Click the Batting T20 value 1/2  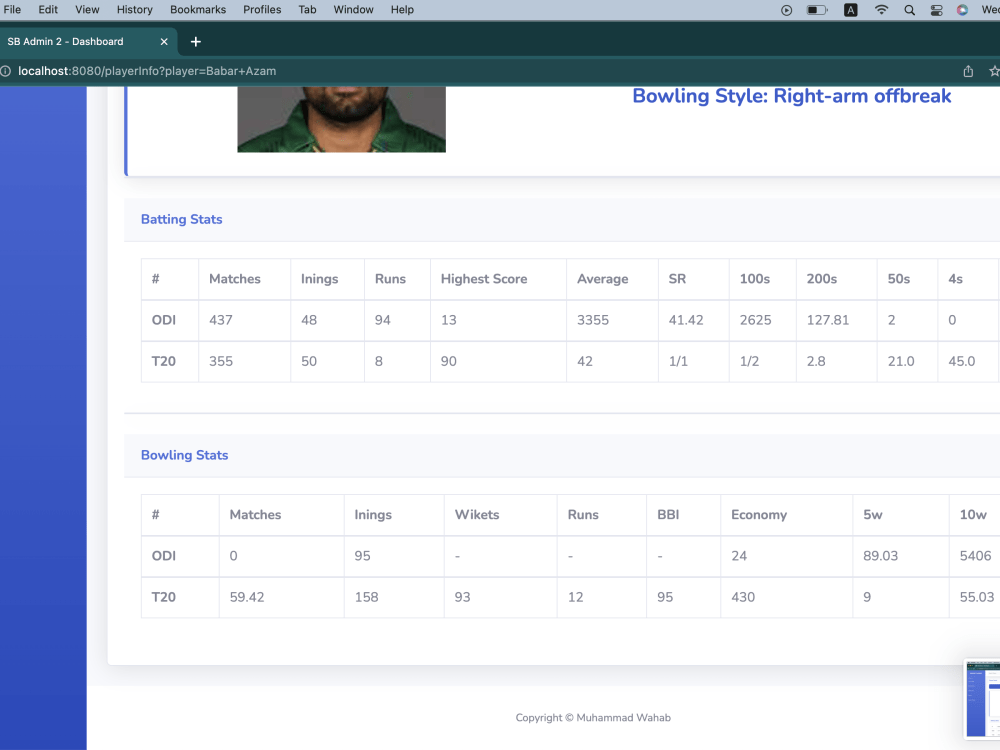coord(749,362)
